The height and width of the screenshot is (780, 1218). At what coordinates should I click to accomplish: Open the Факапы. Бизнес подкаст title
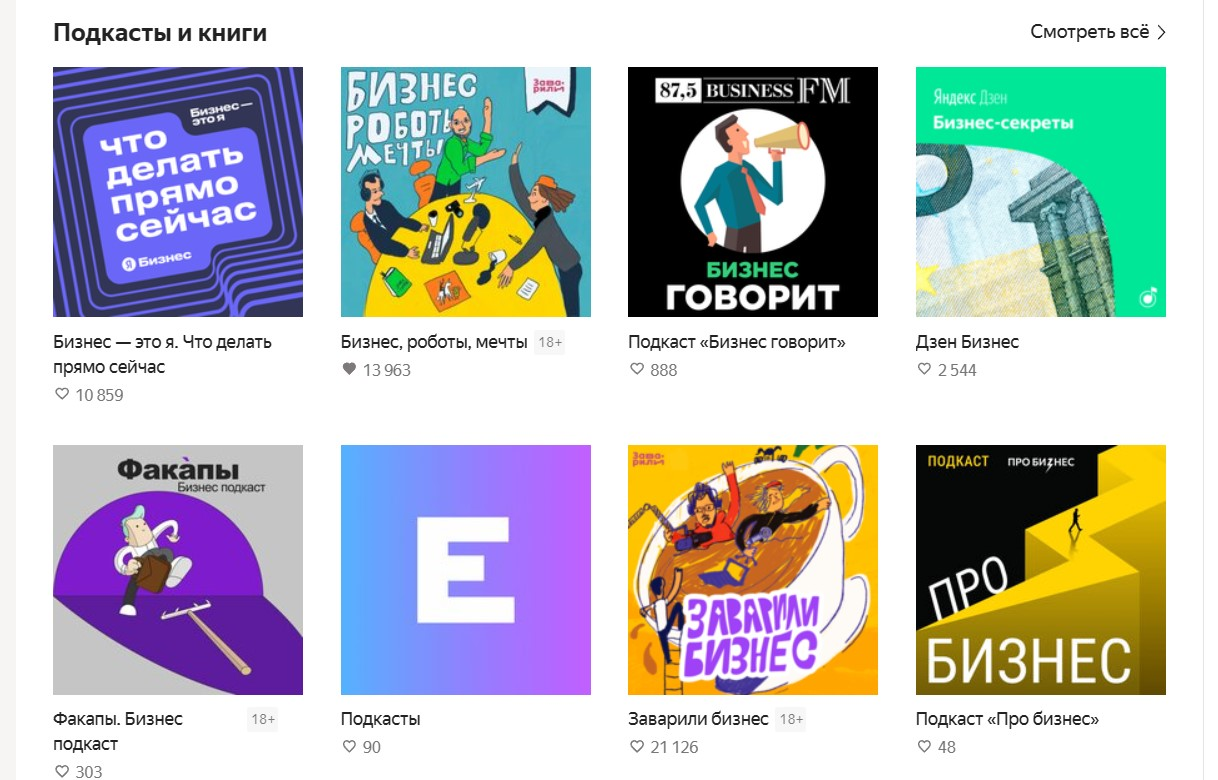118,732
